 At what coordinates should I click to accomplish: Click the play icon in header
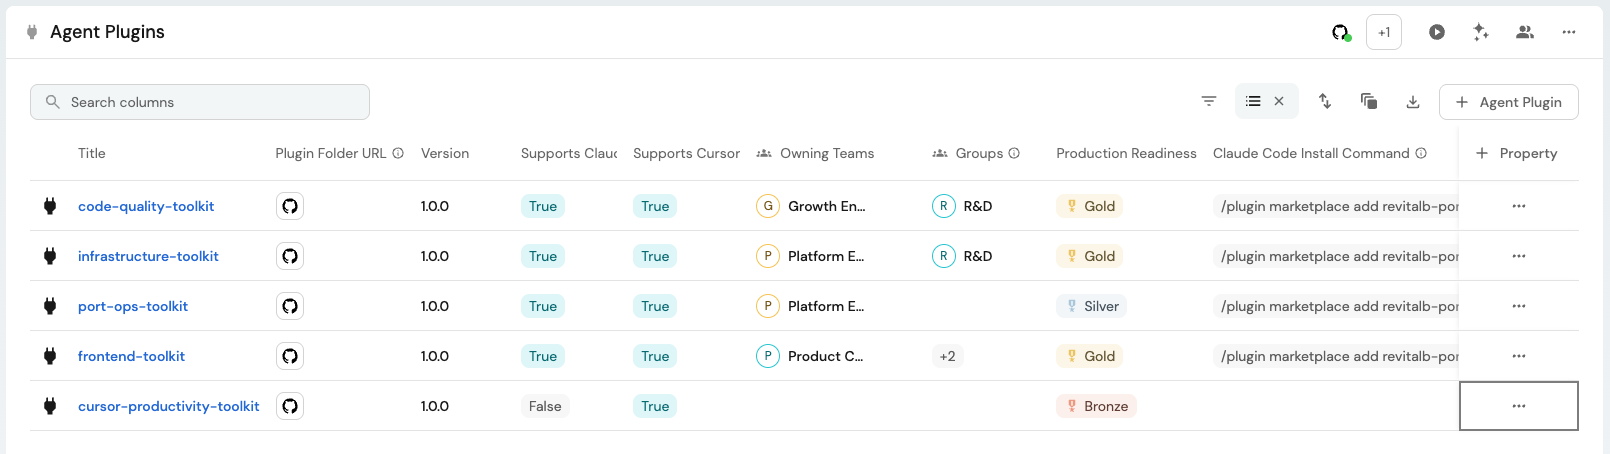tap(1437, 32)
